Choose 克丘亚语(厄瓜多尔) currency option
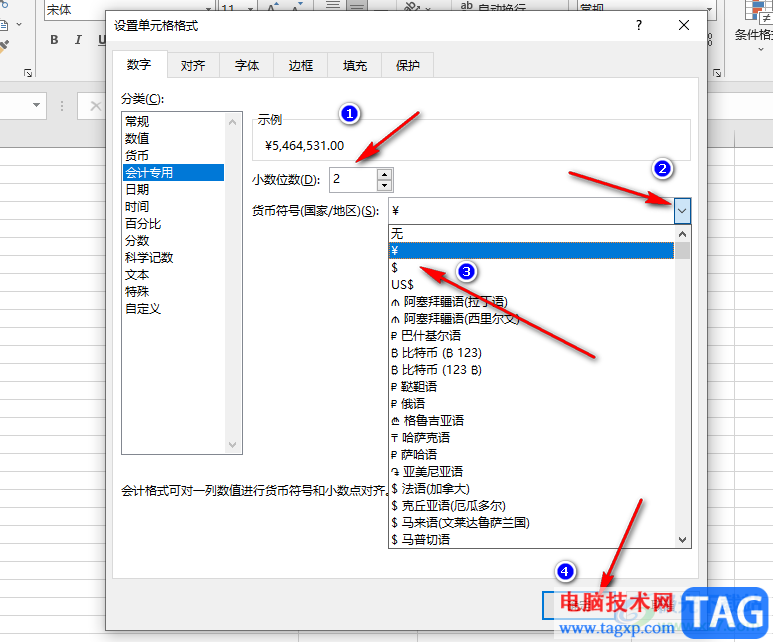This screenshot has height=642, width=773. coord(531,505)
